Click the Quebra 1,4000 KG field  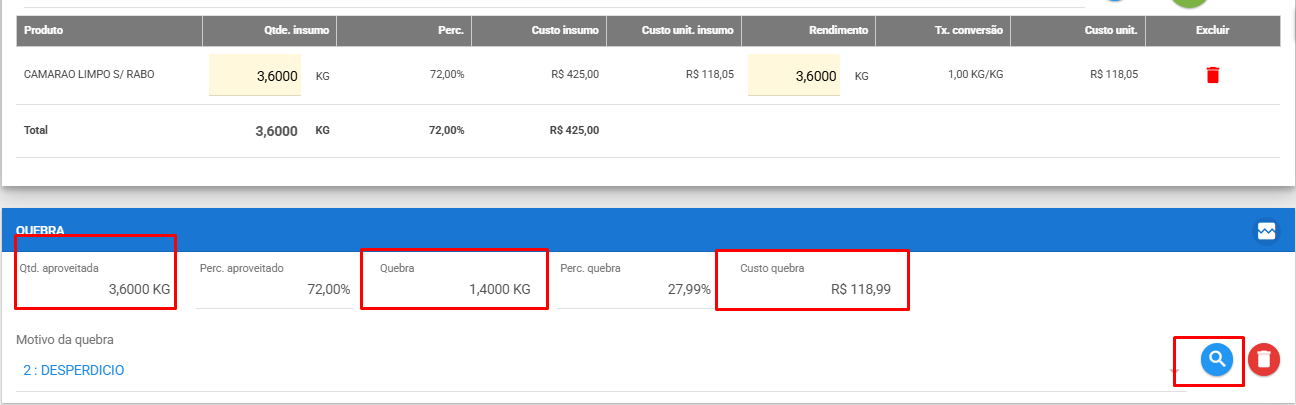456,283
